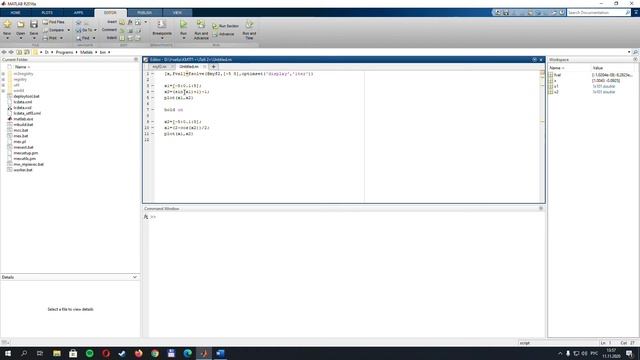Click bin in the folder path

102,52
